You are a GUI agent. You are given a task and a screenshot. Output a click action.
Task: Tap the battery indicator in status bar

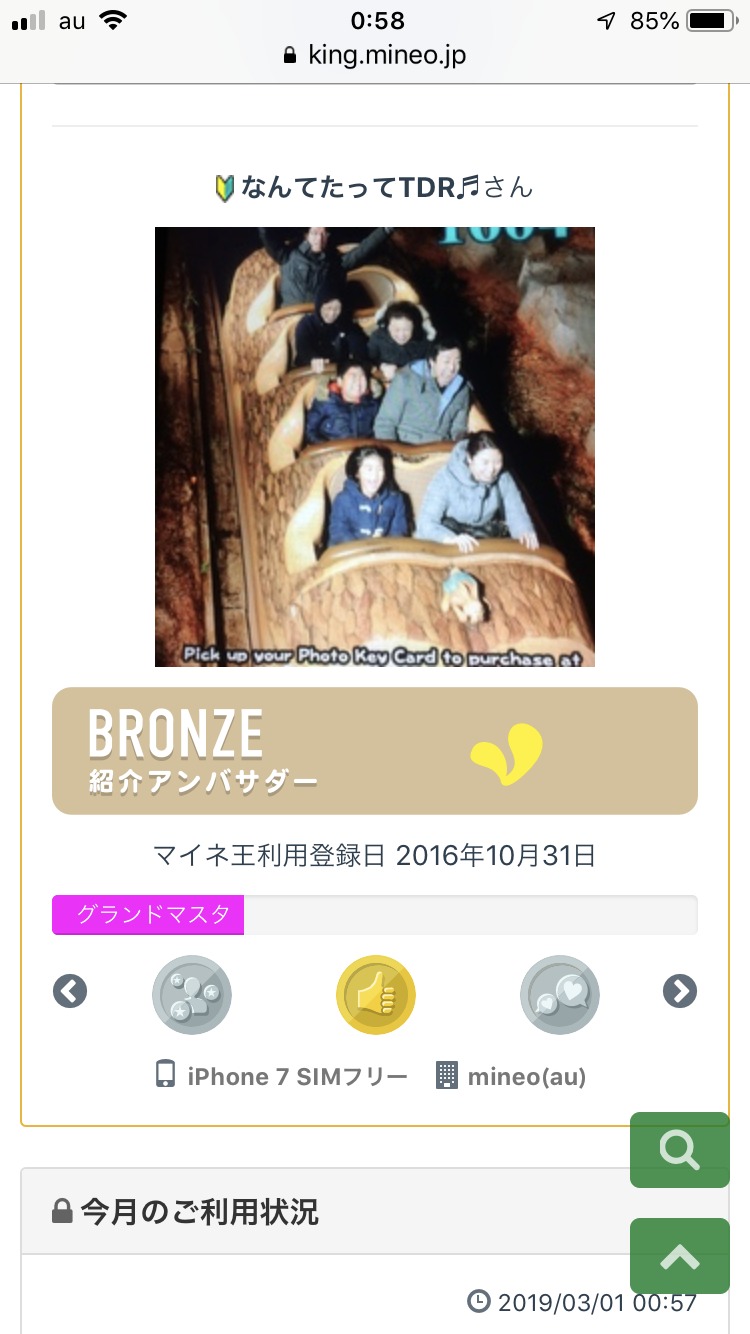(711, 21)
